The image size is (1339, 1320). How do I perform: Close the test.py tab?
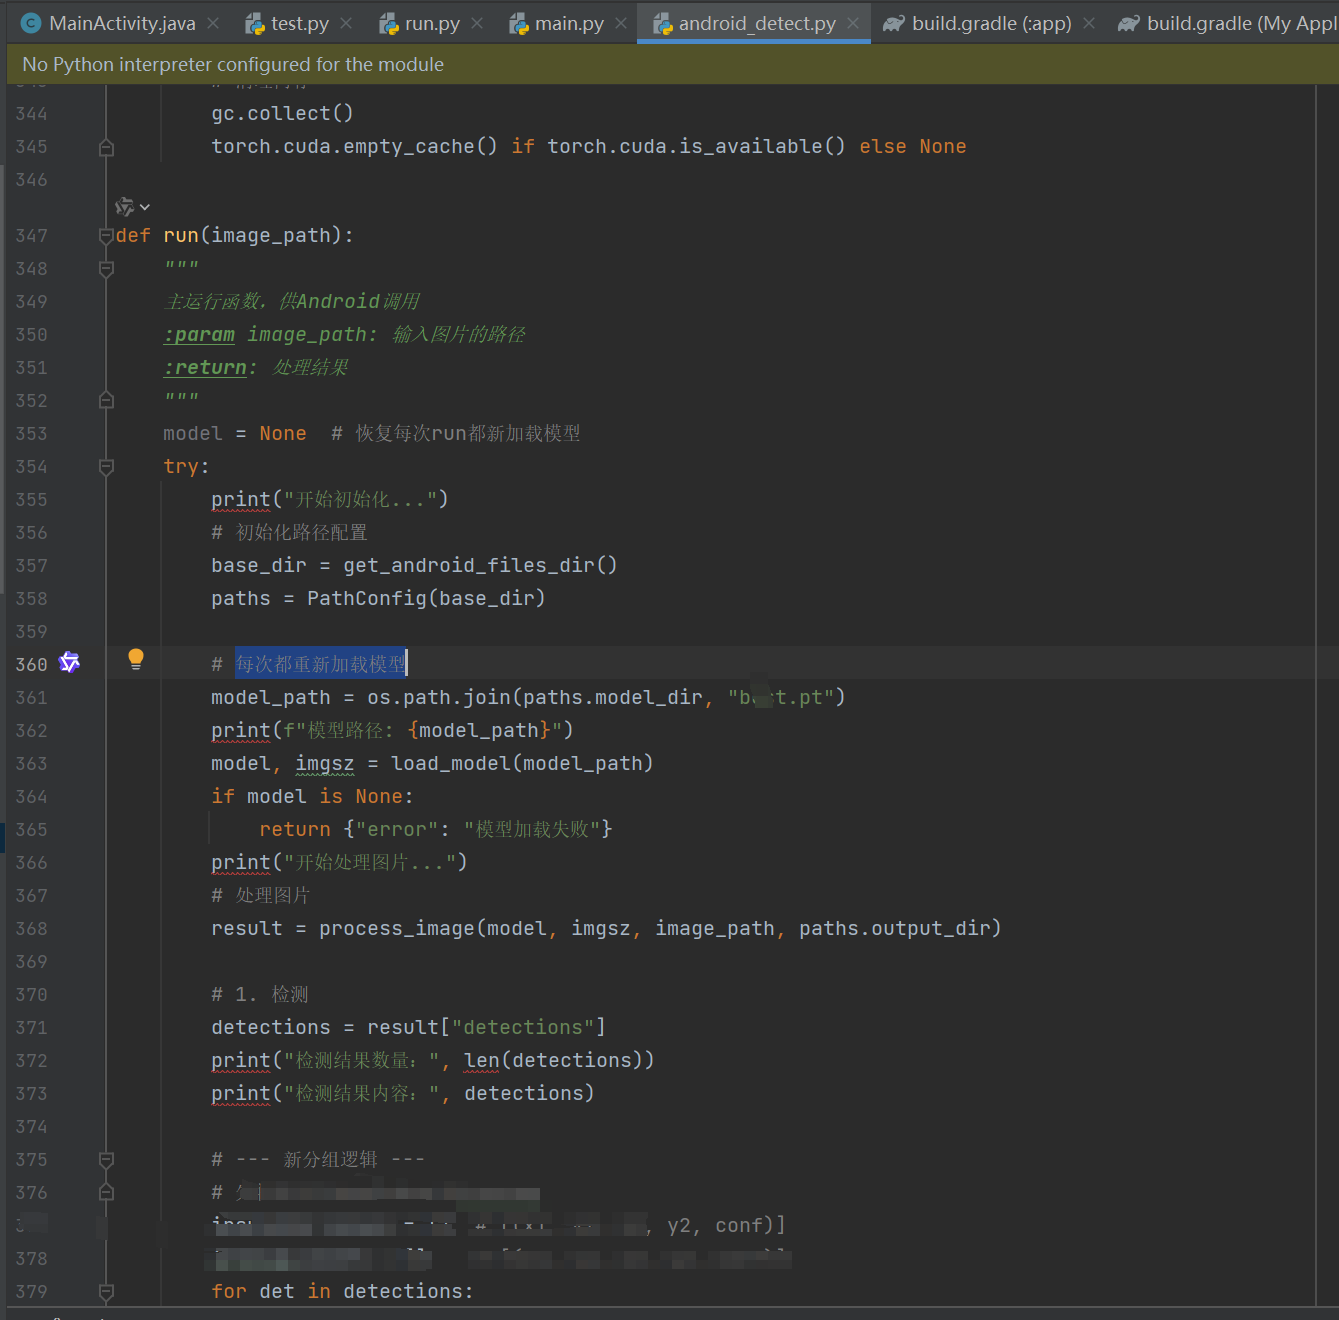pyautogui.click(x=345, y=22)
